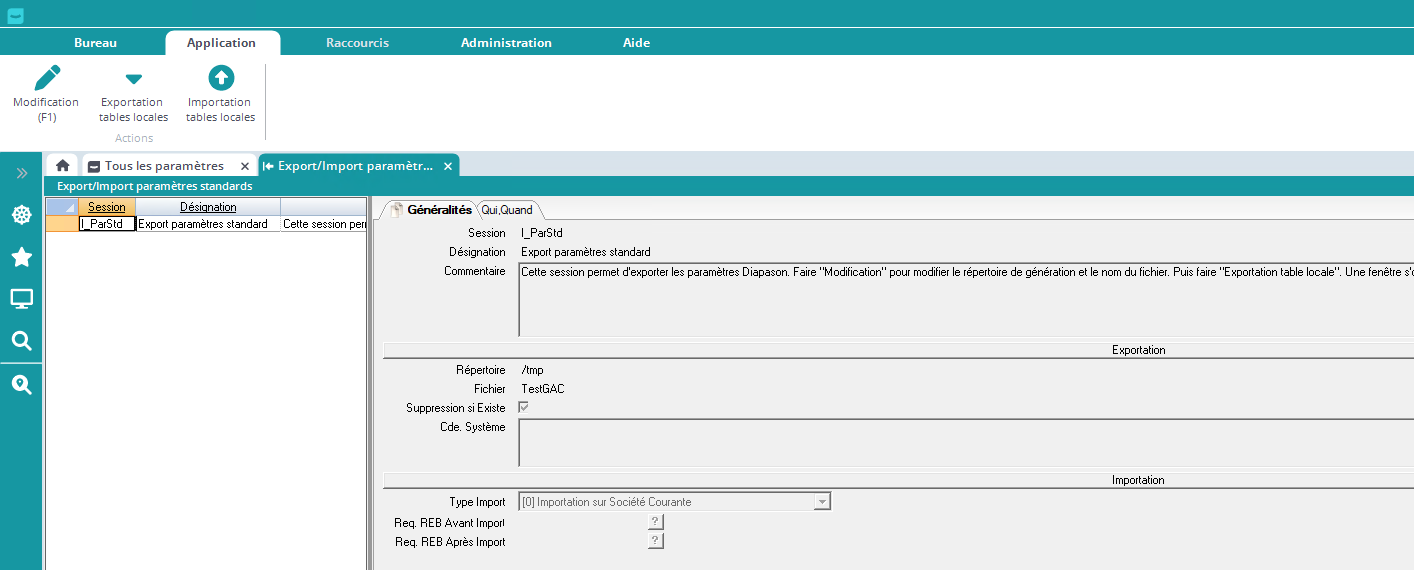Switch to the Qui,Quand tab
This screenshot has height=570, width=1414.
pos(507,210)
